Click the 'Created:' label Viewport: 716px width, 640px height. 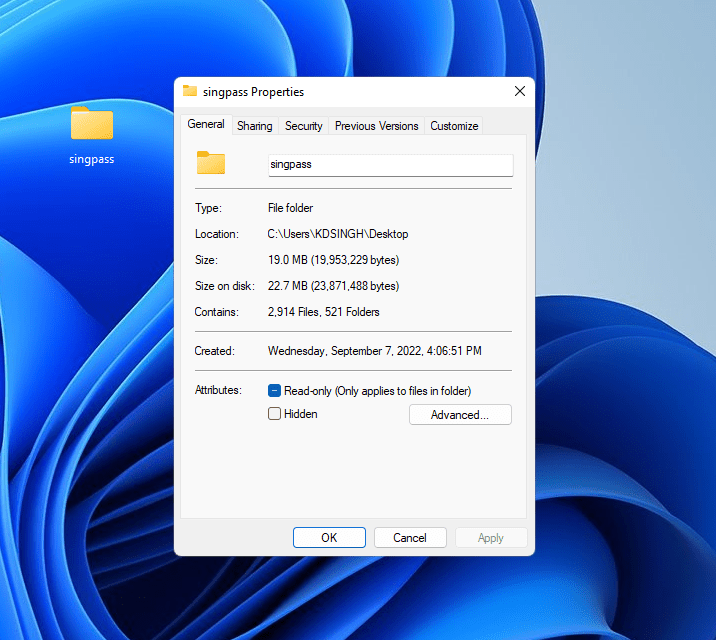click(x=215, y=351)
